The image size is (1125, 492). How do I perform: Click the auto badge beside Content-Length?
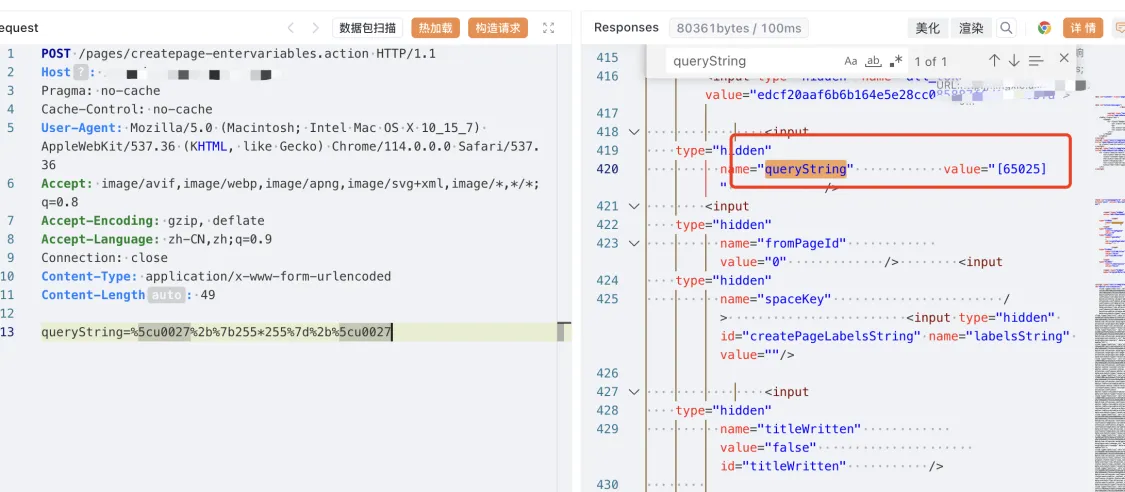click(x=166, y=295)
